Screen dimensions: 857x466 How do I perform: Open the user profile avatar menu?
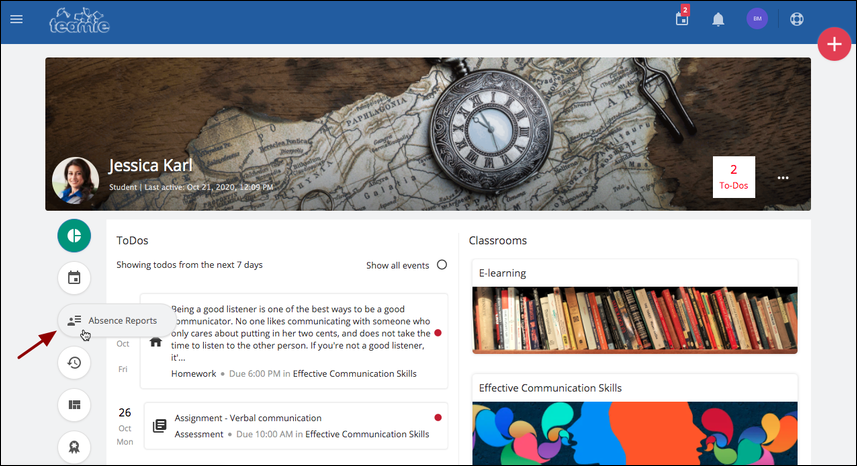click(x=757, y=19)
